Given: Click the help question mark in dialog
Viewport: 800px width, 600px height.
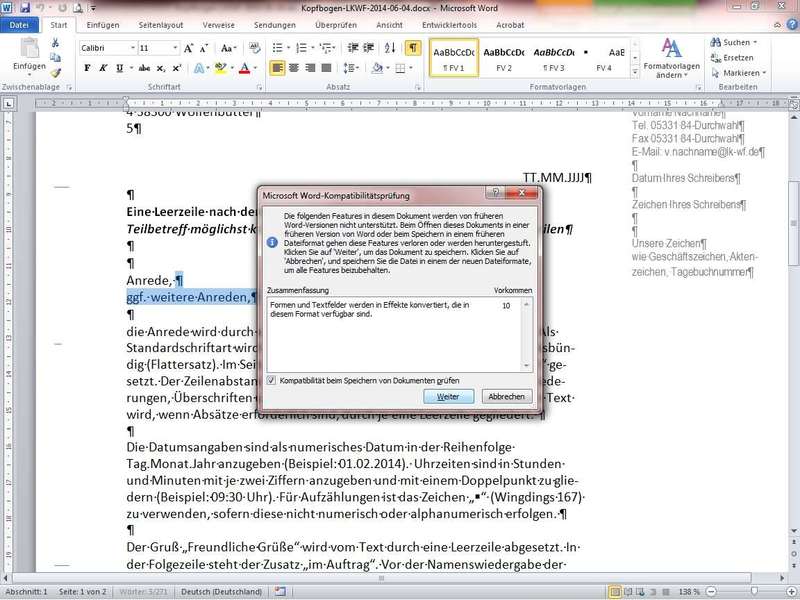Looking at the screenshot, I should point(496,192).
